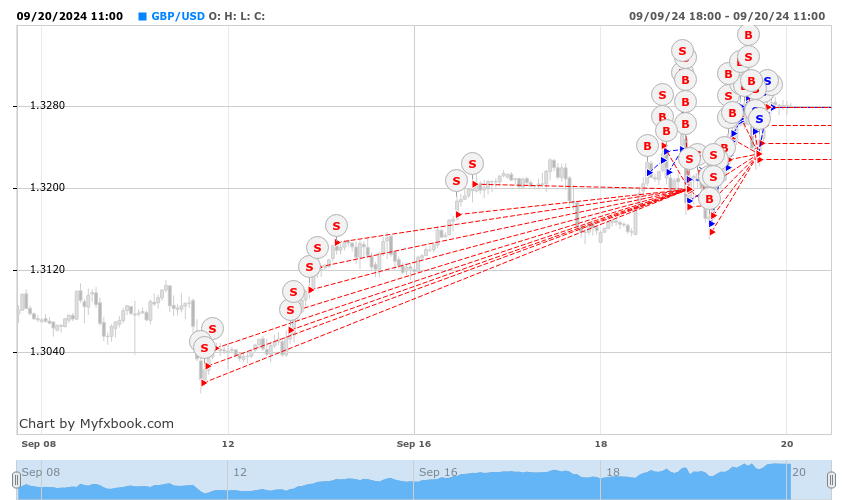Viewport: 850px width, 500px height.
Task: Click the 09/09/24 18:00 - 09/20/24 11:00 range
Action: tap(727, 16)
